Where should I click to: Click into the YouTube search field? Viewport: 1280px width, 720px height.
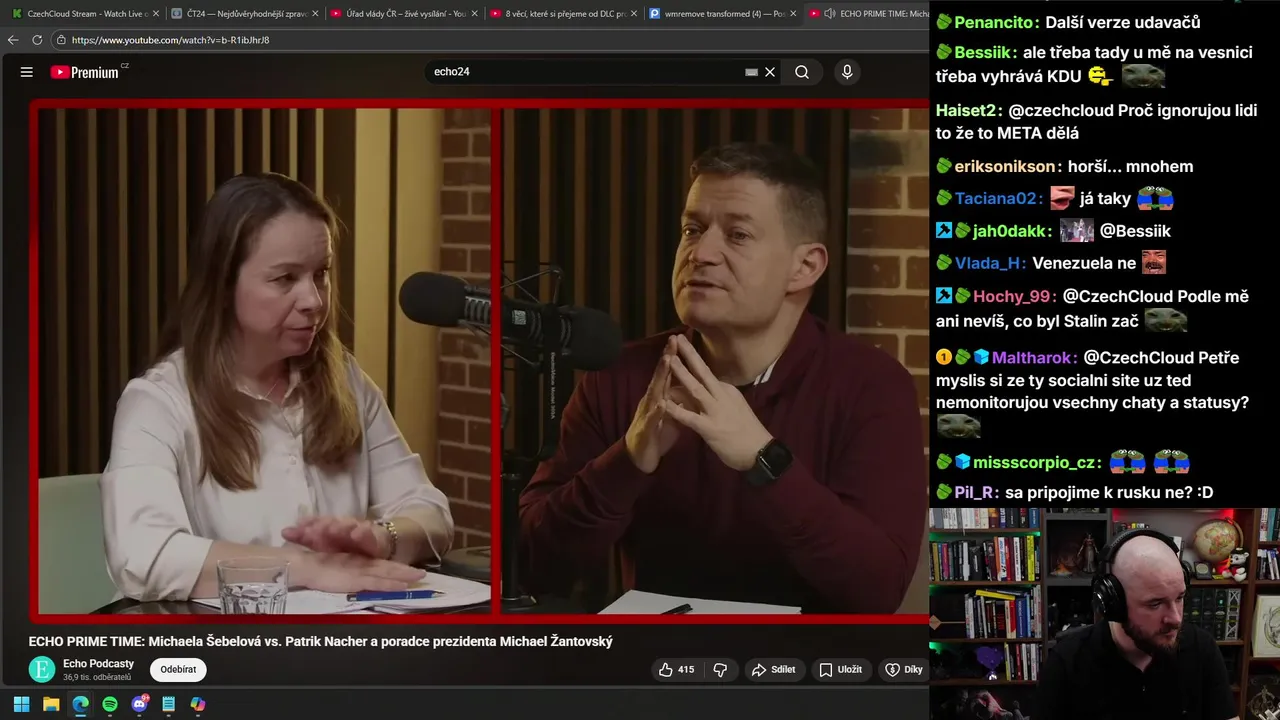(585, 72)
